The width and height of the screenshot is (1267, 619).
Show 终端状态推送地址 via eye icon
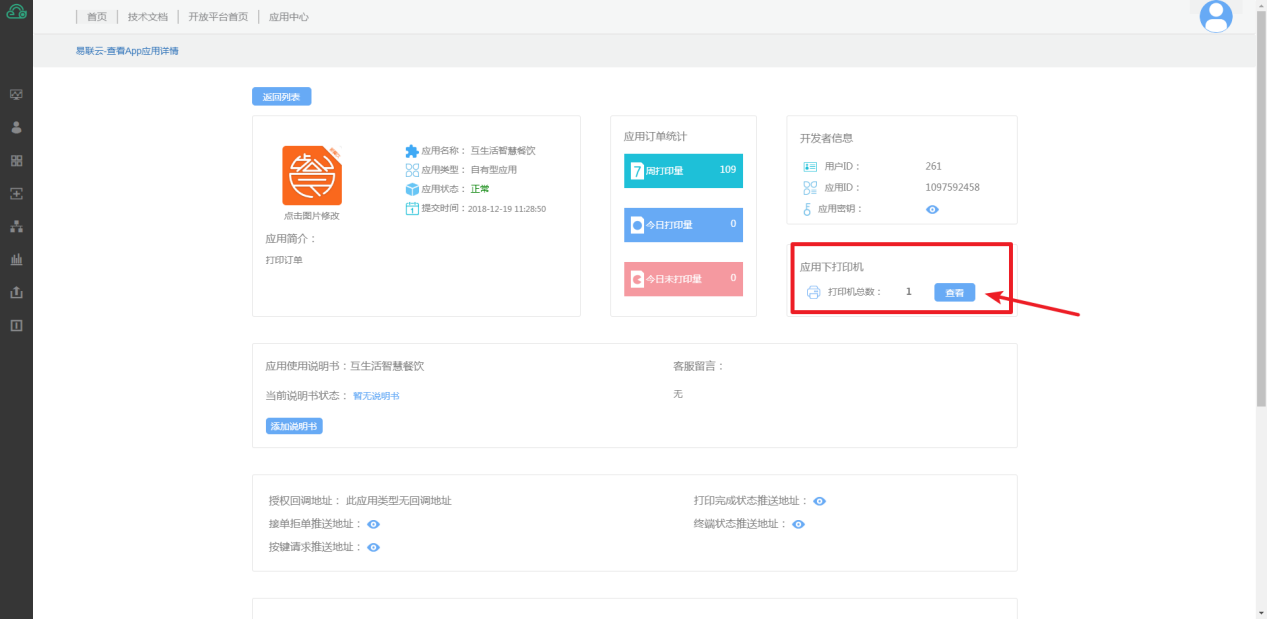pyautogui.click(x=798, y=524)
